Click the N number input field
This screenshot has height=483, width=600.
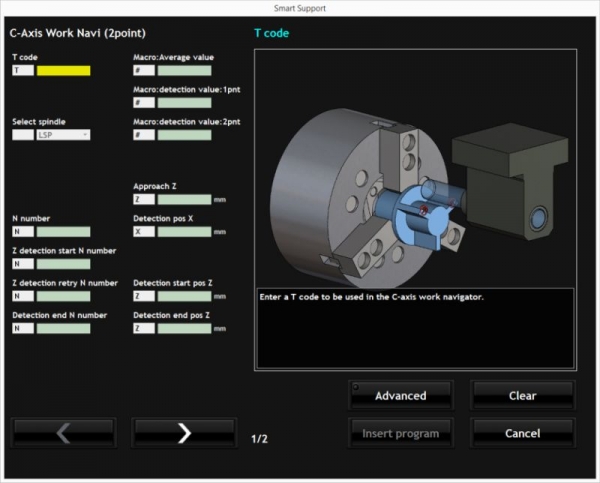pyautogui.click(x=63, y=231)
